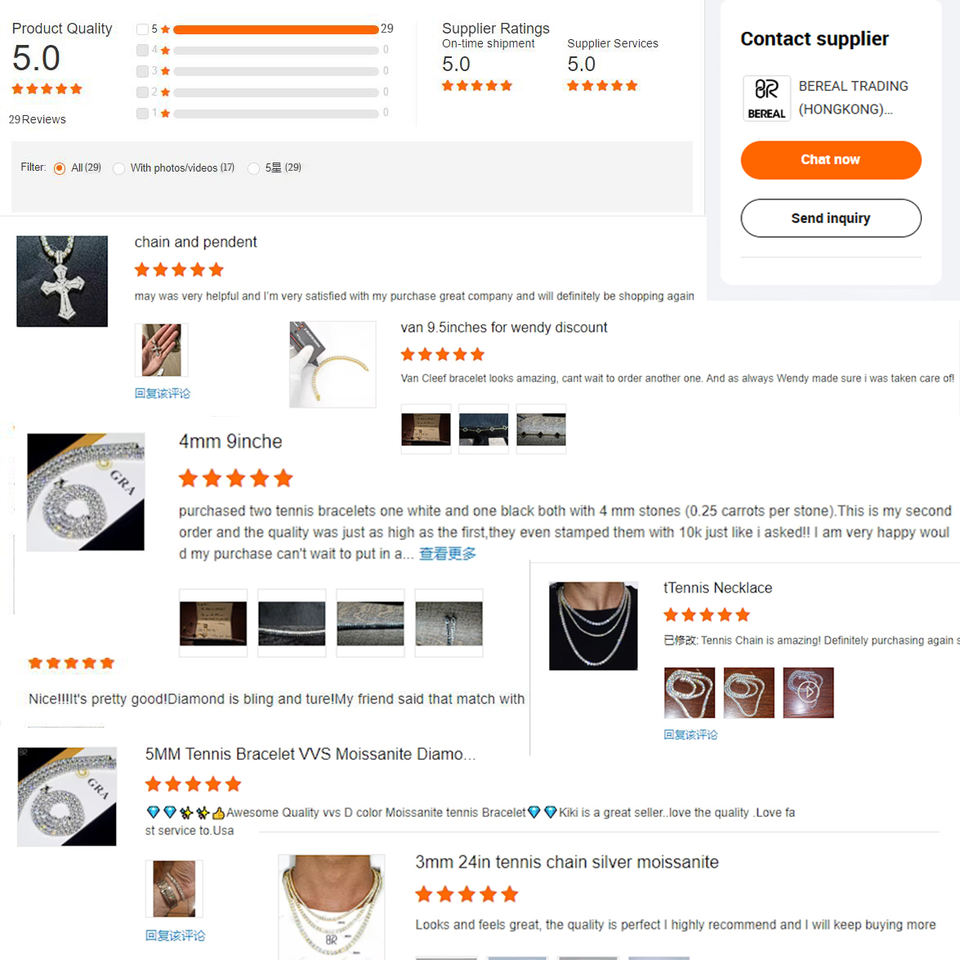Viewport: 960px width, 960px height.
Task: Open layered Tennis Necklace product photo
Action: (593, 626)
